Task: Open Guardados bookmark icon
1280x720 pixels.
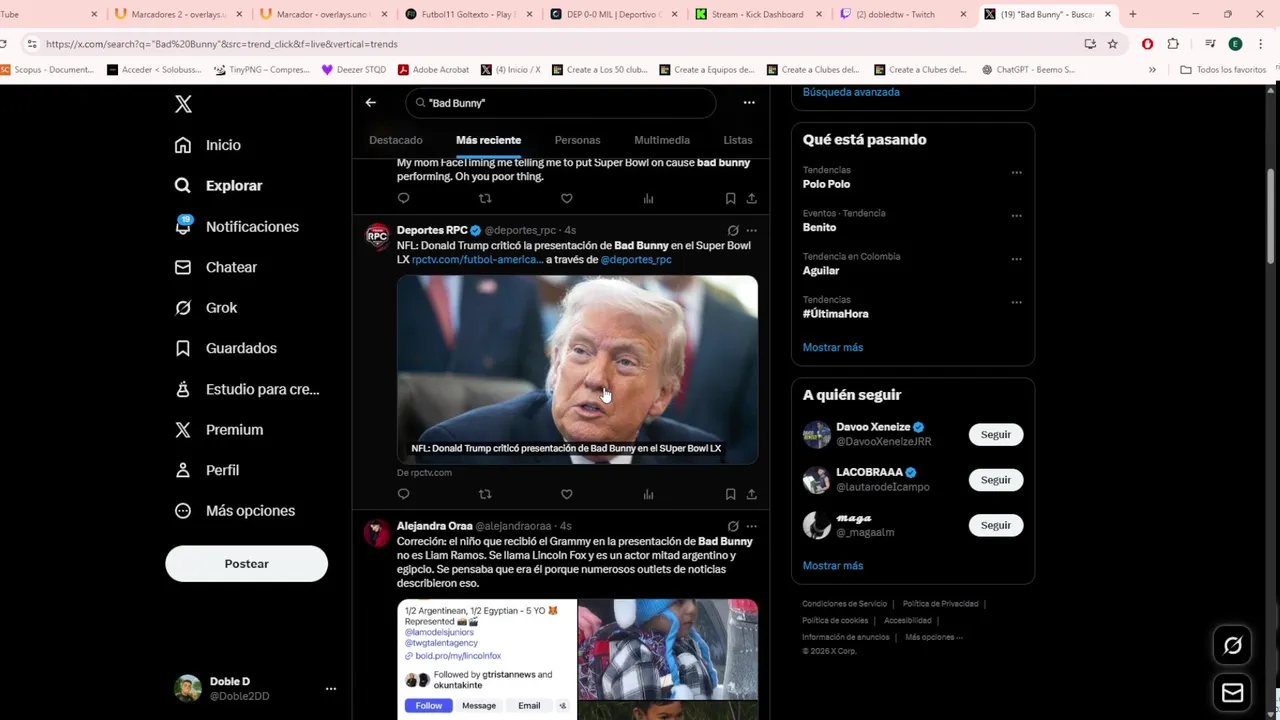Action: [183, 348]
